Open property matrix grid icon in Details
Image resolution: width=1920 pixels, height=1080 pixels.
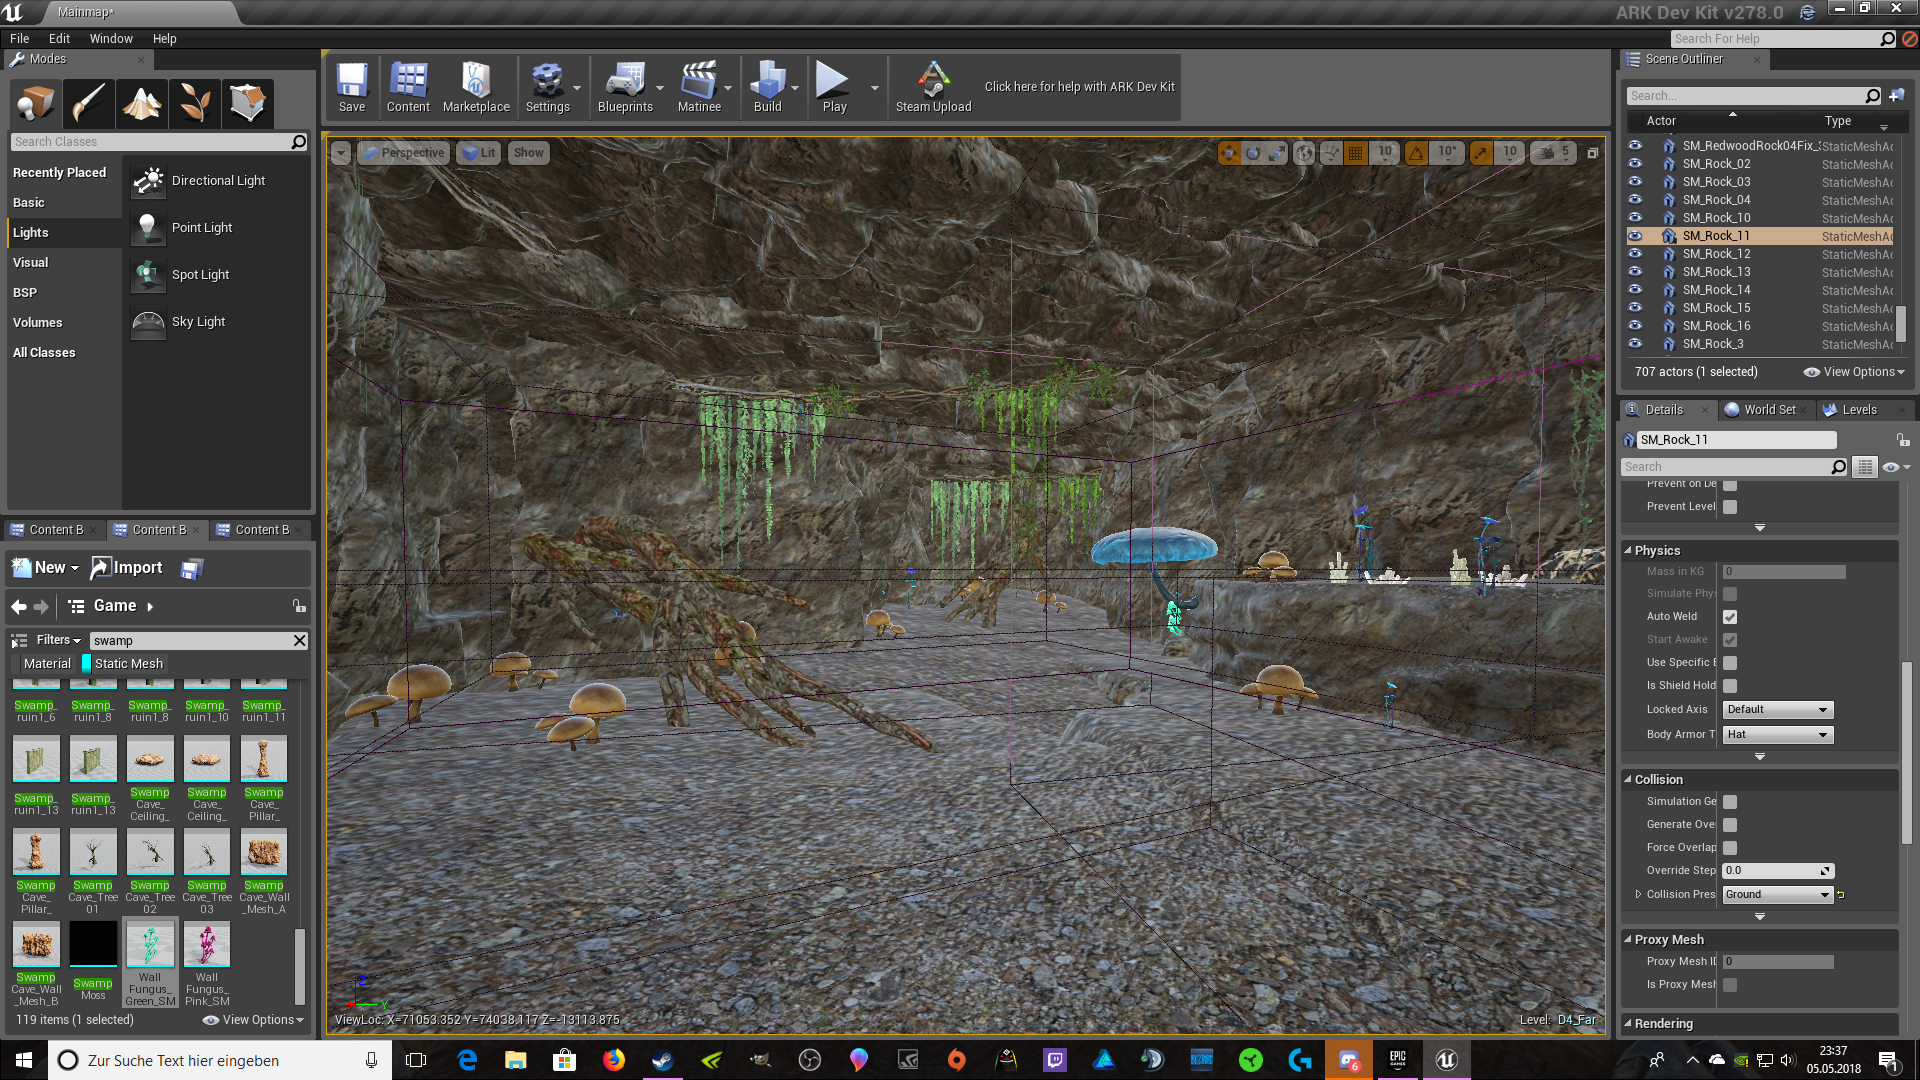[1865, 467]
